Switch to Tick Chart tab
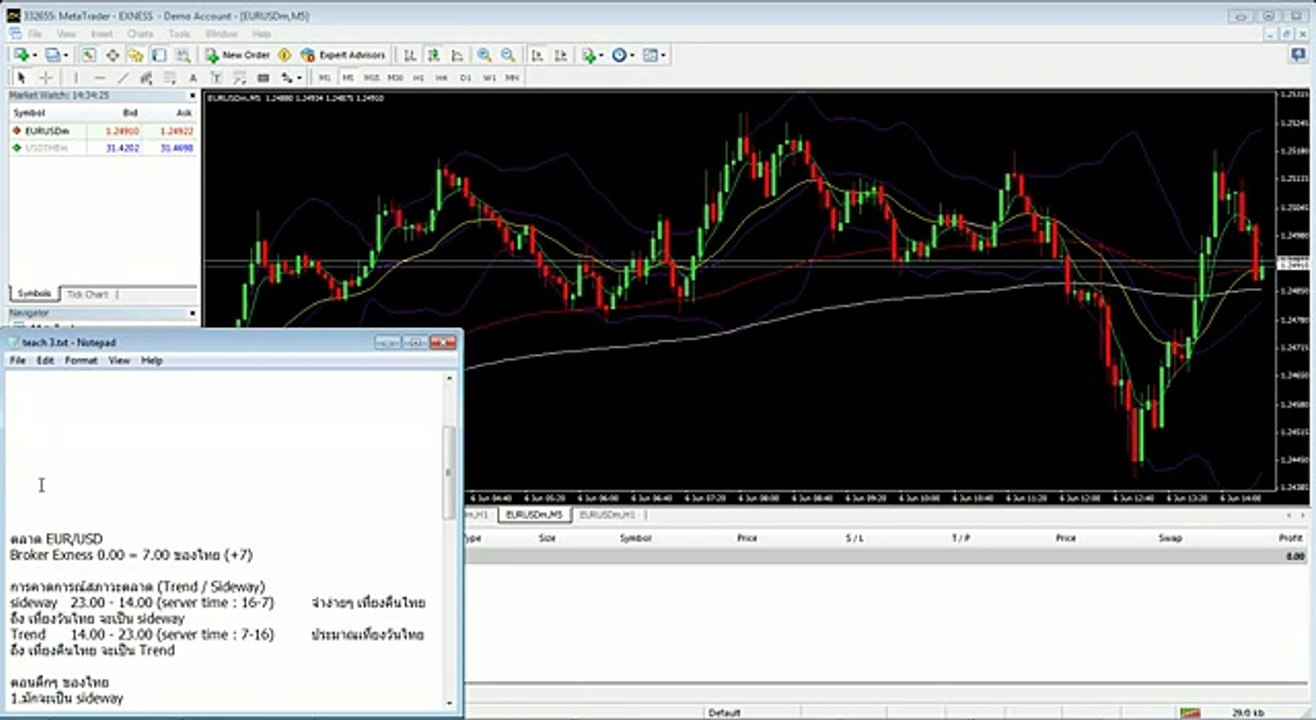This screenshot has width=1316, height=720. click(x=88, y=295)
